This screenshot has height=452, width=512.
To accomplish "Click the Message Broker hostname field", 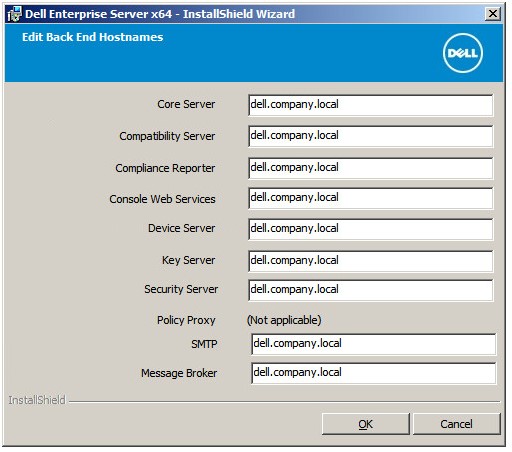I will pos(373,373).
